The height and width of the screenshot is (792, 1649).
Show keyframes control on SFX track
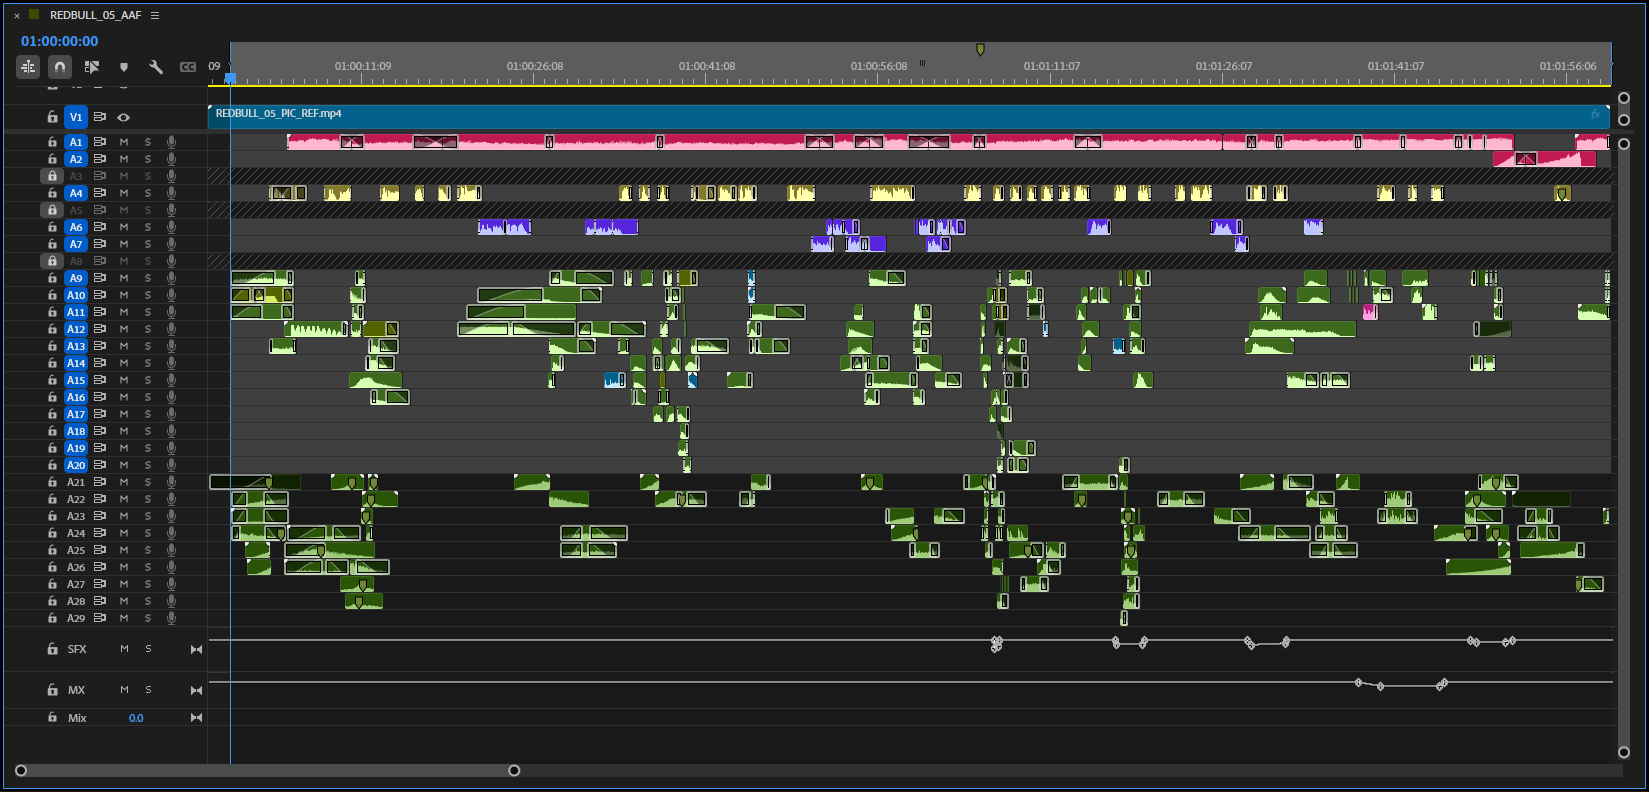196,649
